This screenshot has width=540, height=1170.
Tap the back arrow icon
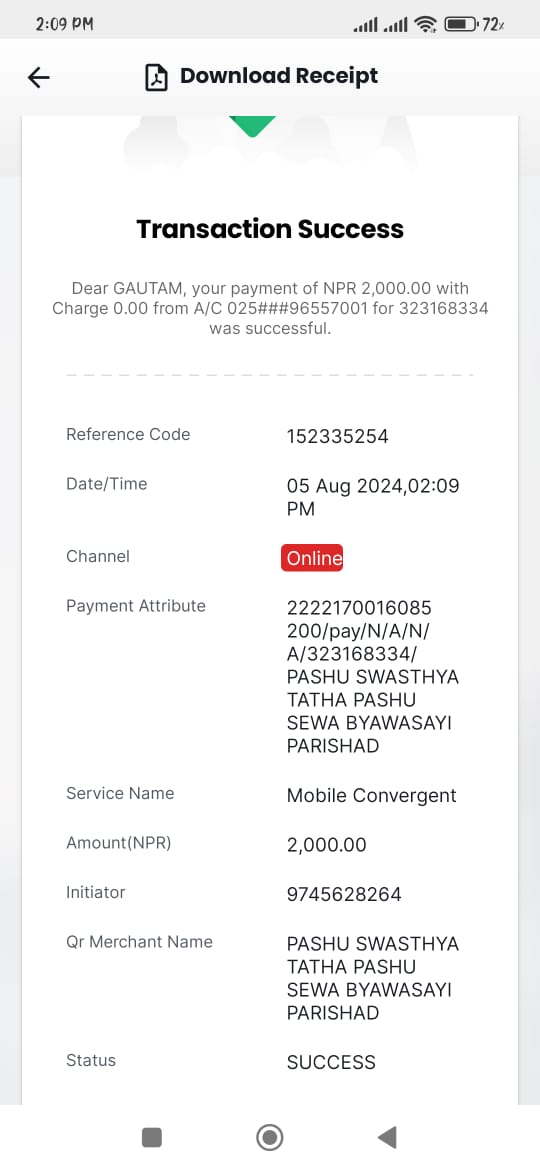[39, 77]
